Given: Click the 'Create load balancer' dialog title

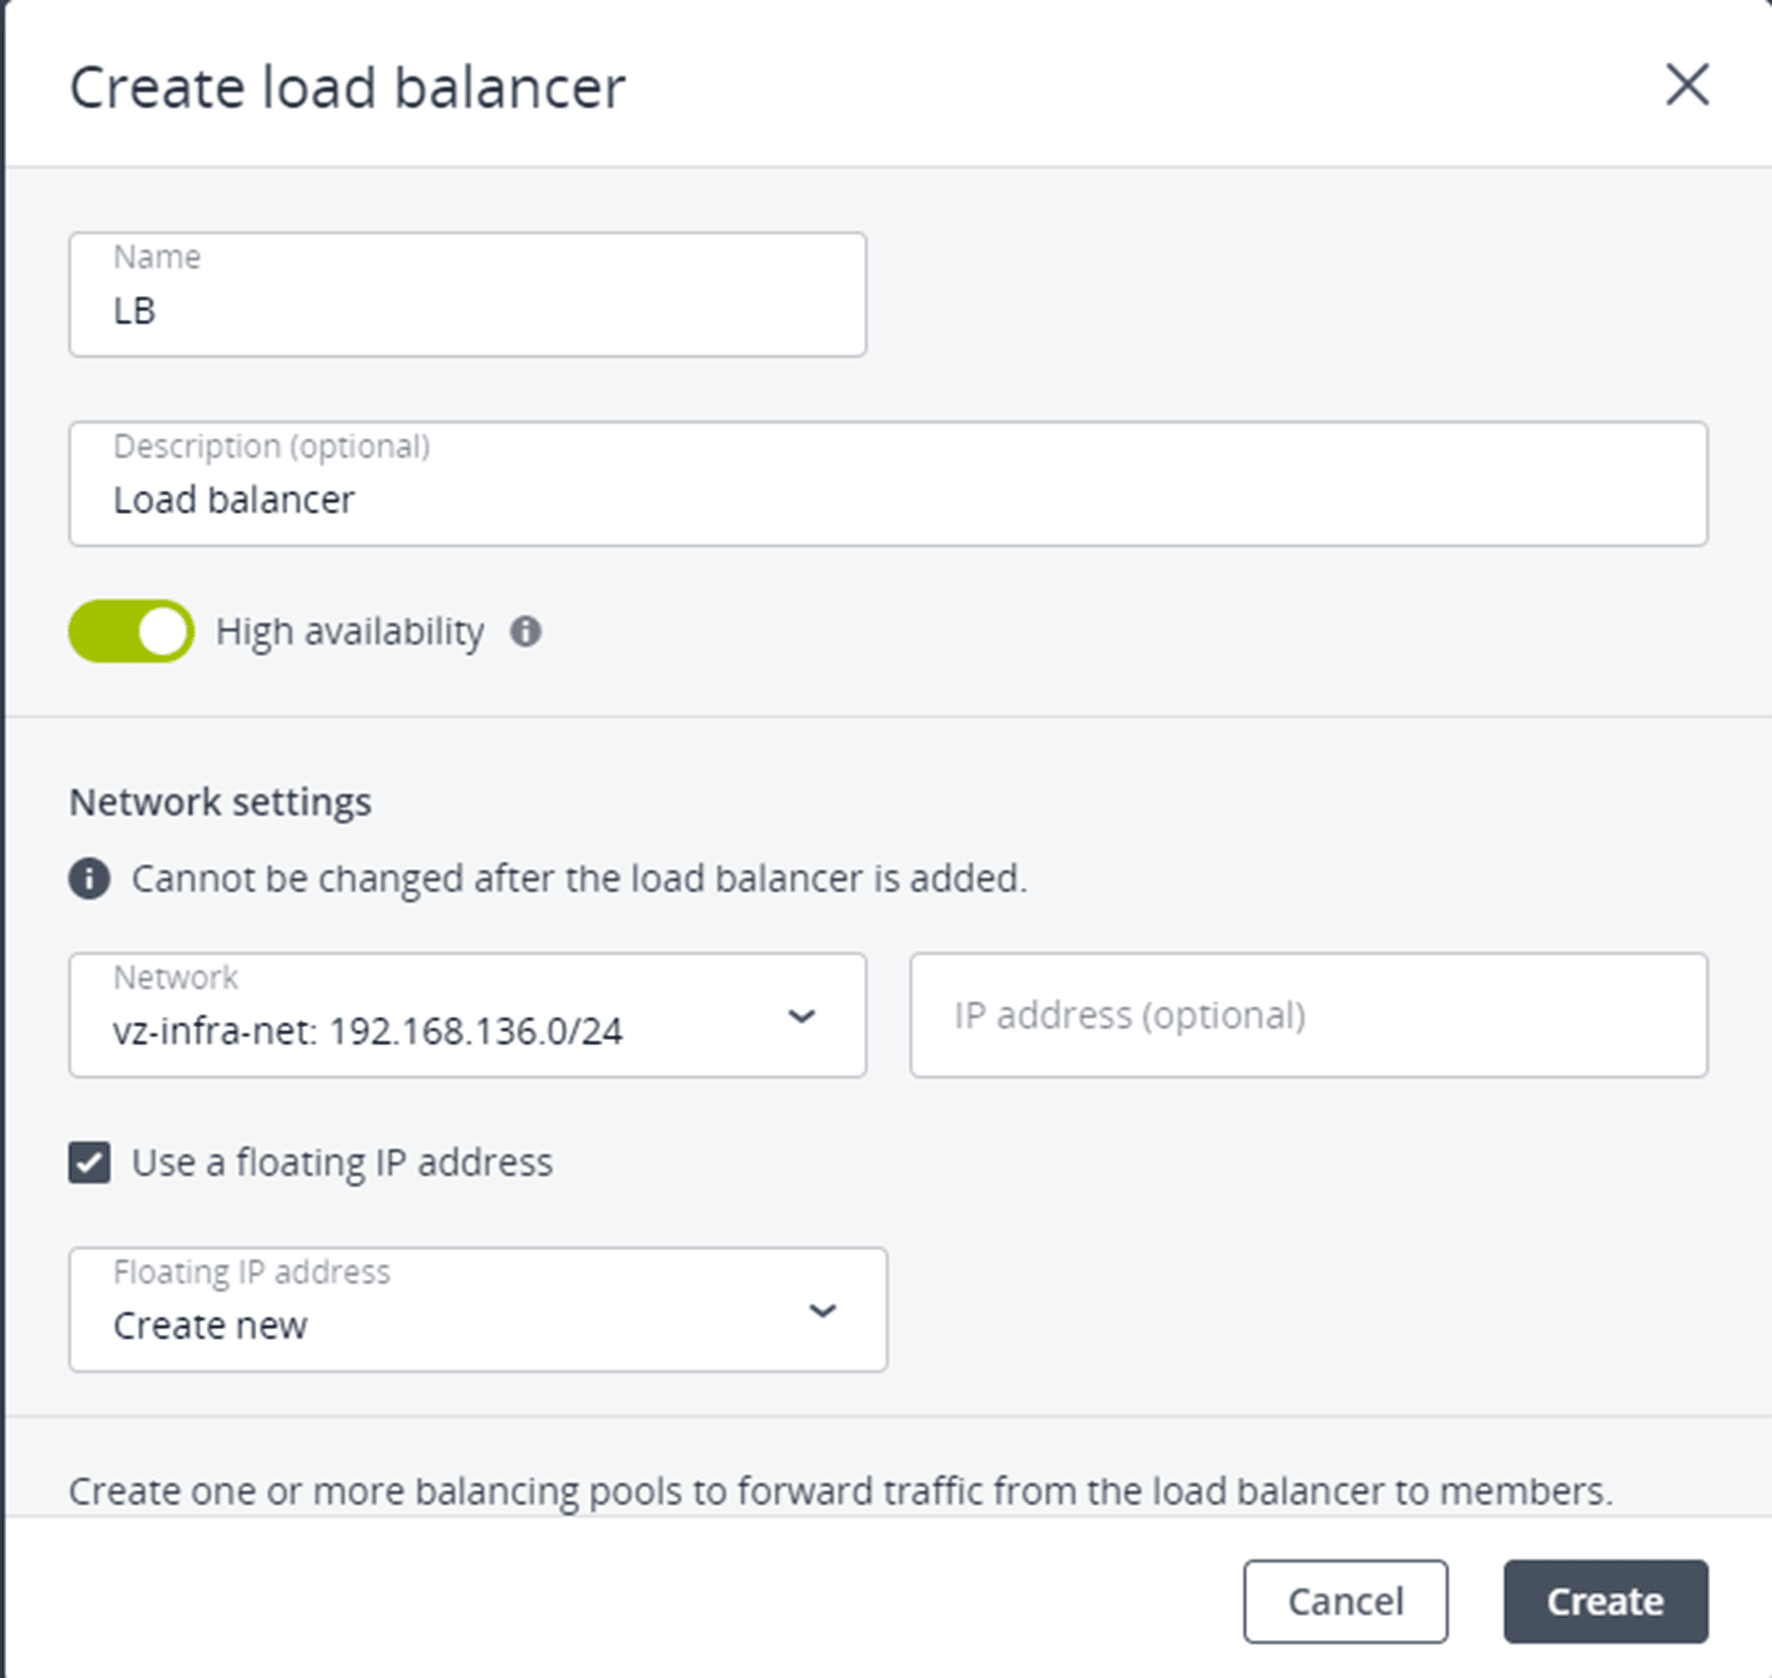Looking at the screenshot, I should pos(347,87).
